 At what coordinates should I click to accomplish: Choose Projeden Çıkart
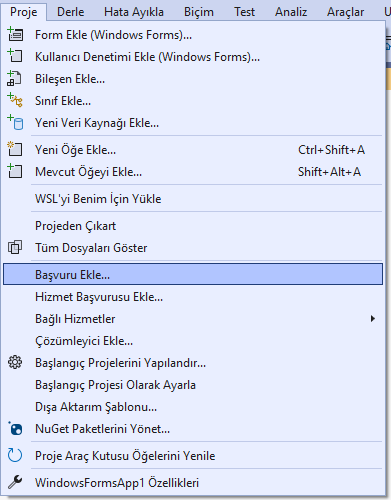[x=193, y=226]
